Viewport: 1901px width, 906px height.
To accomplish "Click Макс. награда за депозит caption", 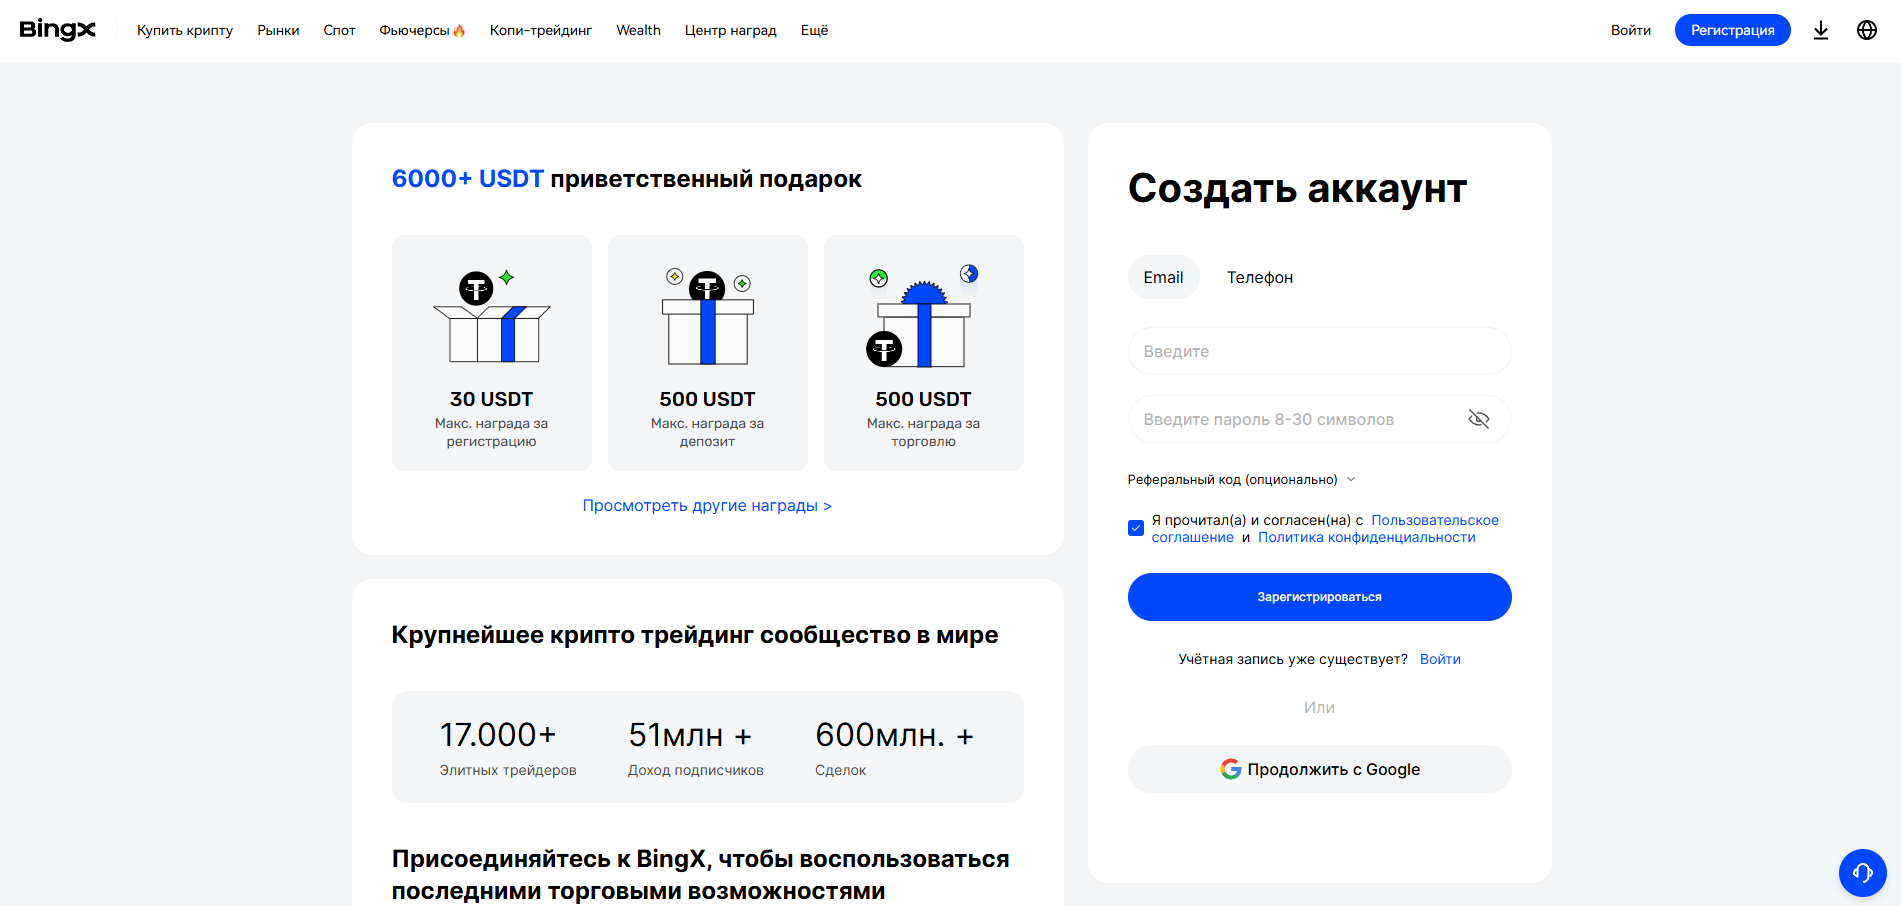I will (x=708, y=432).
